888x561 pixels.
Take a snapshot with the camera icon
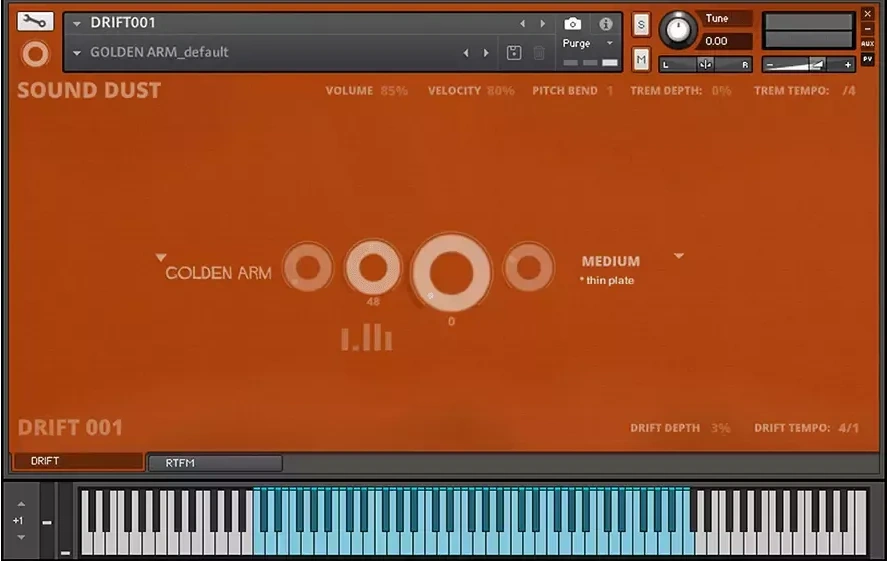(573, 24)
